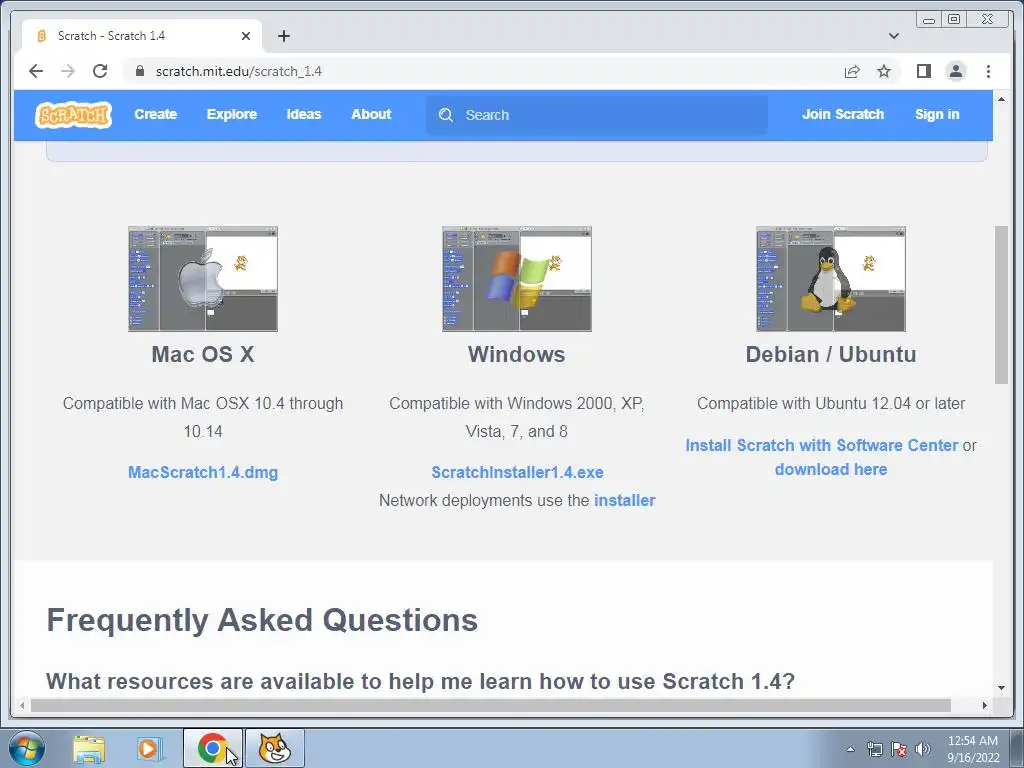This screenshot has width=1024, height=768.
Task: Open the Create menu item
Action: point(155,114)
